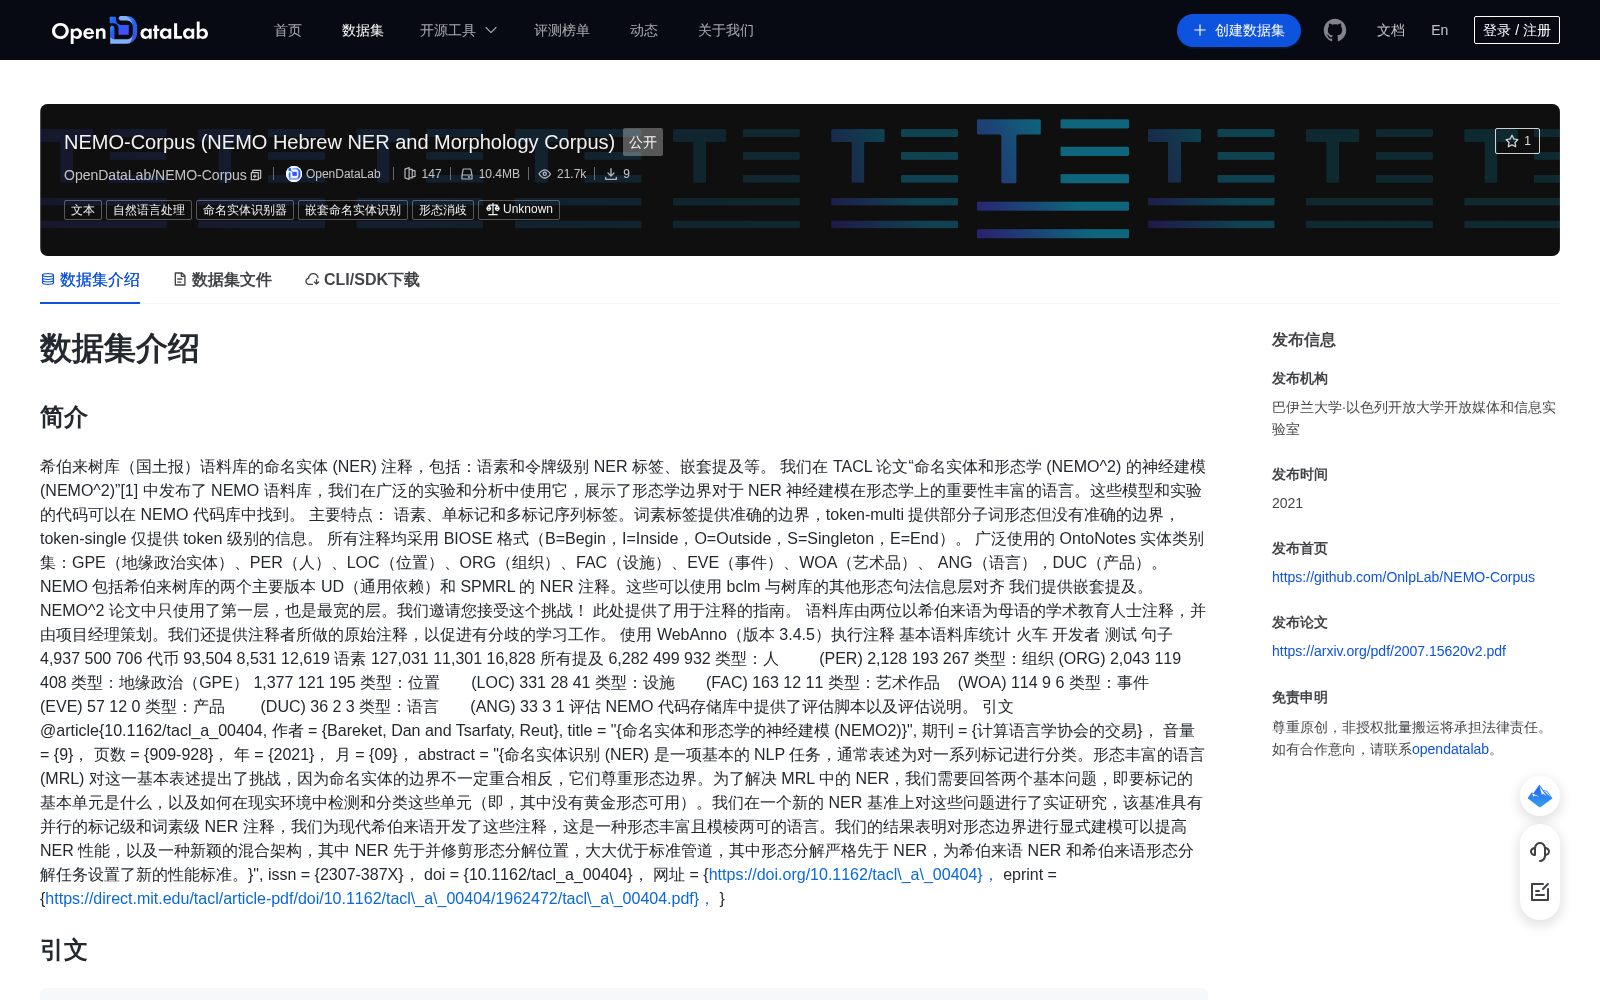This screenshot has height=1000, width=1600.
Task: Click the NEMO-Corpus dataset title
Action: coord(339,142)
